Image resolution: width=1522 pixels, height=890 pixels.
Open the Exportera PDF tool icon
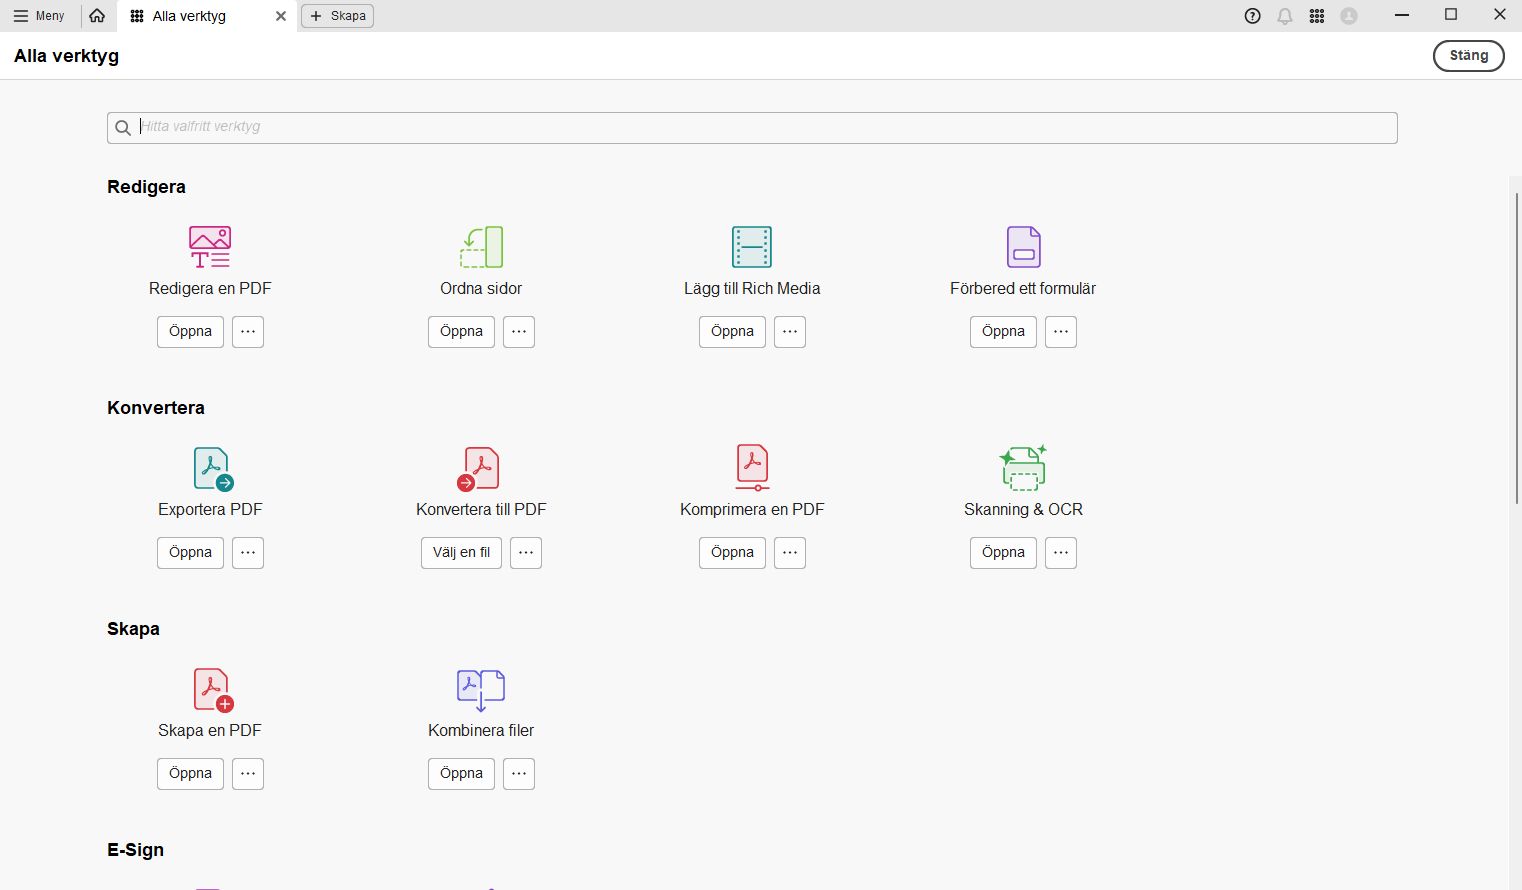(209, 467)
